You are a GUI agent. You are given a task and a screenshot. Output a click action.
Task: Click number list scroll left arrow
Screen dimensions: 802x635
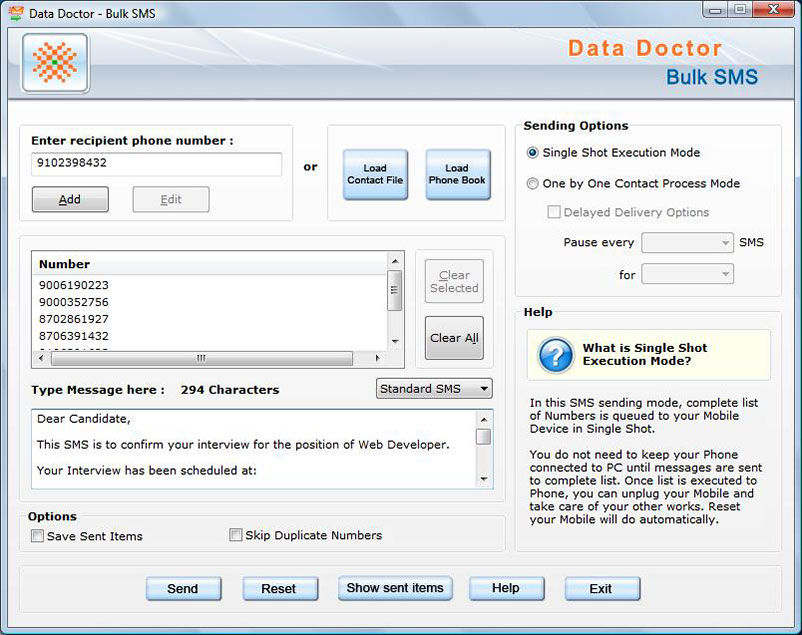point(41,358)
